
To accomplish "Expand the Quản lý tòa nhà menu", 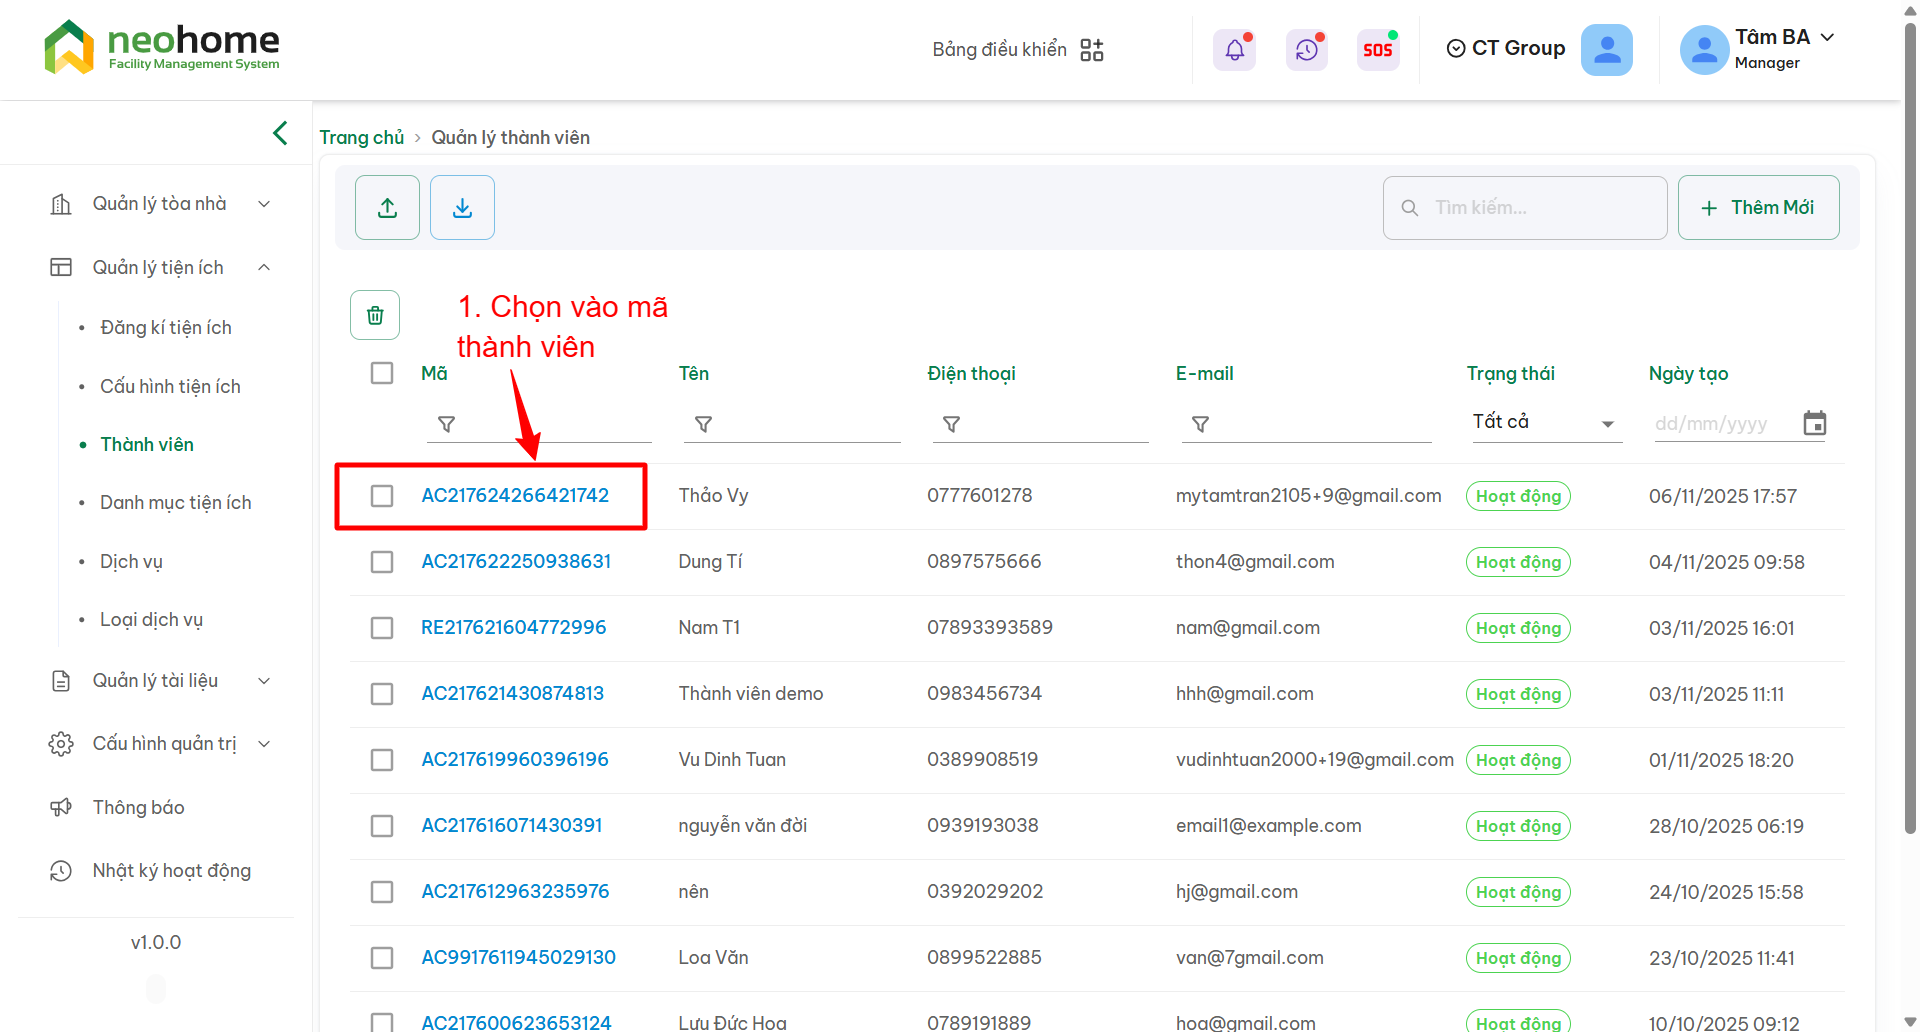I will tap(160, 204).
